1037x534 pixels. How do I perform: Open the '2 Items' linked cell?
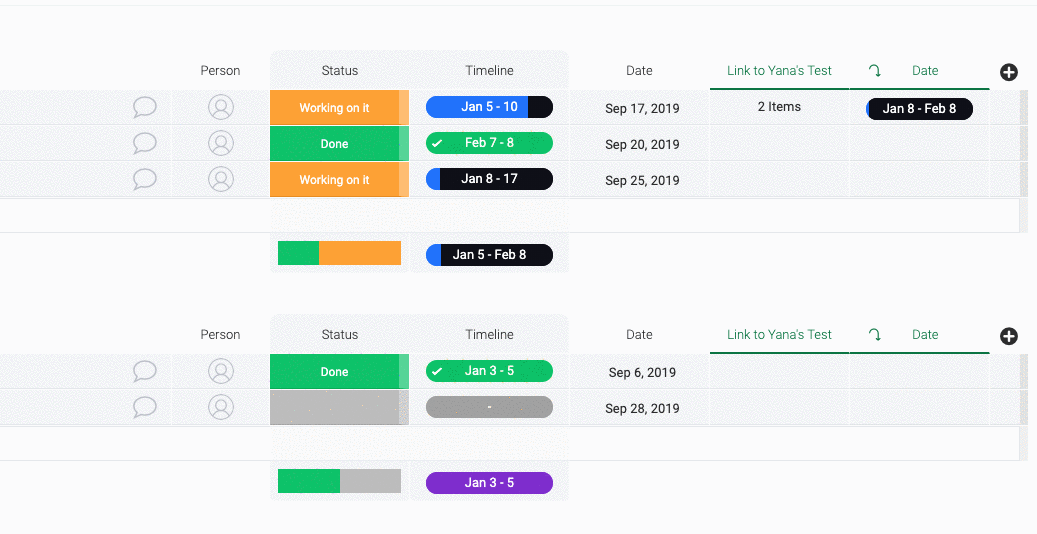coord(779,107)
